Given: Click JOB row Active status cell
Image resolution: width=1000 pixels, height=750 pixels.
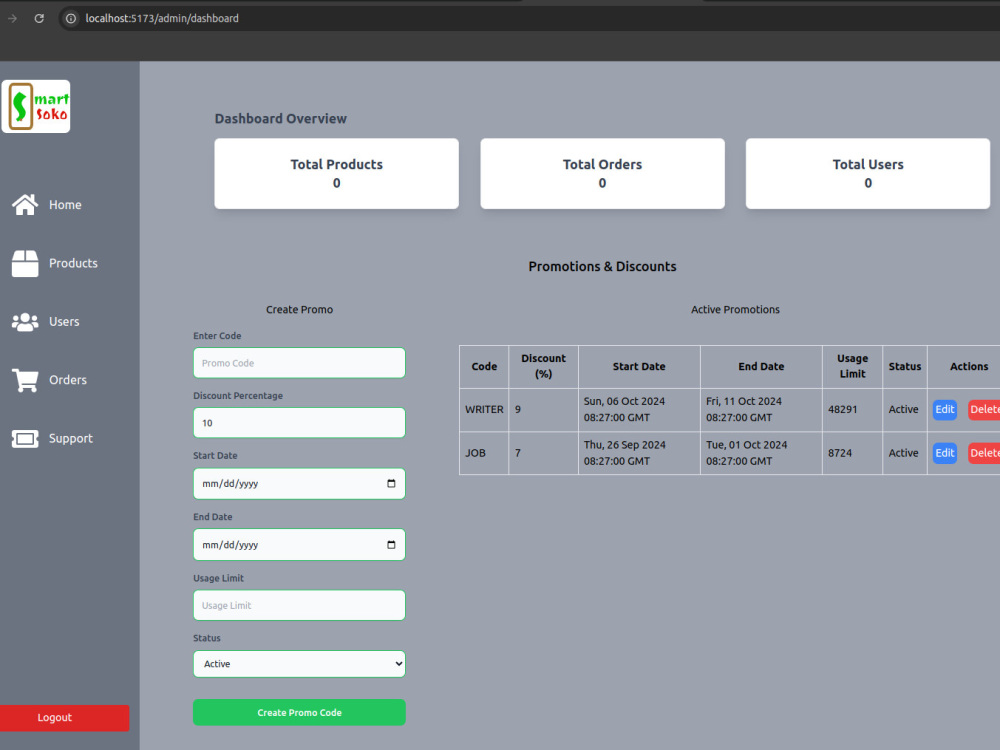Looking at the screenshot, I should click(904, 453).
